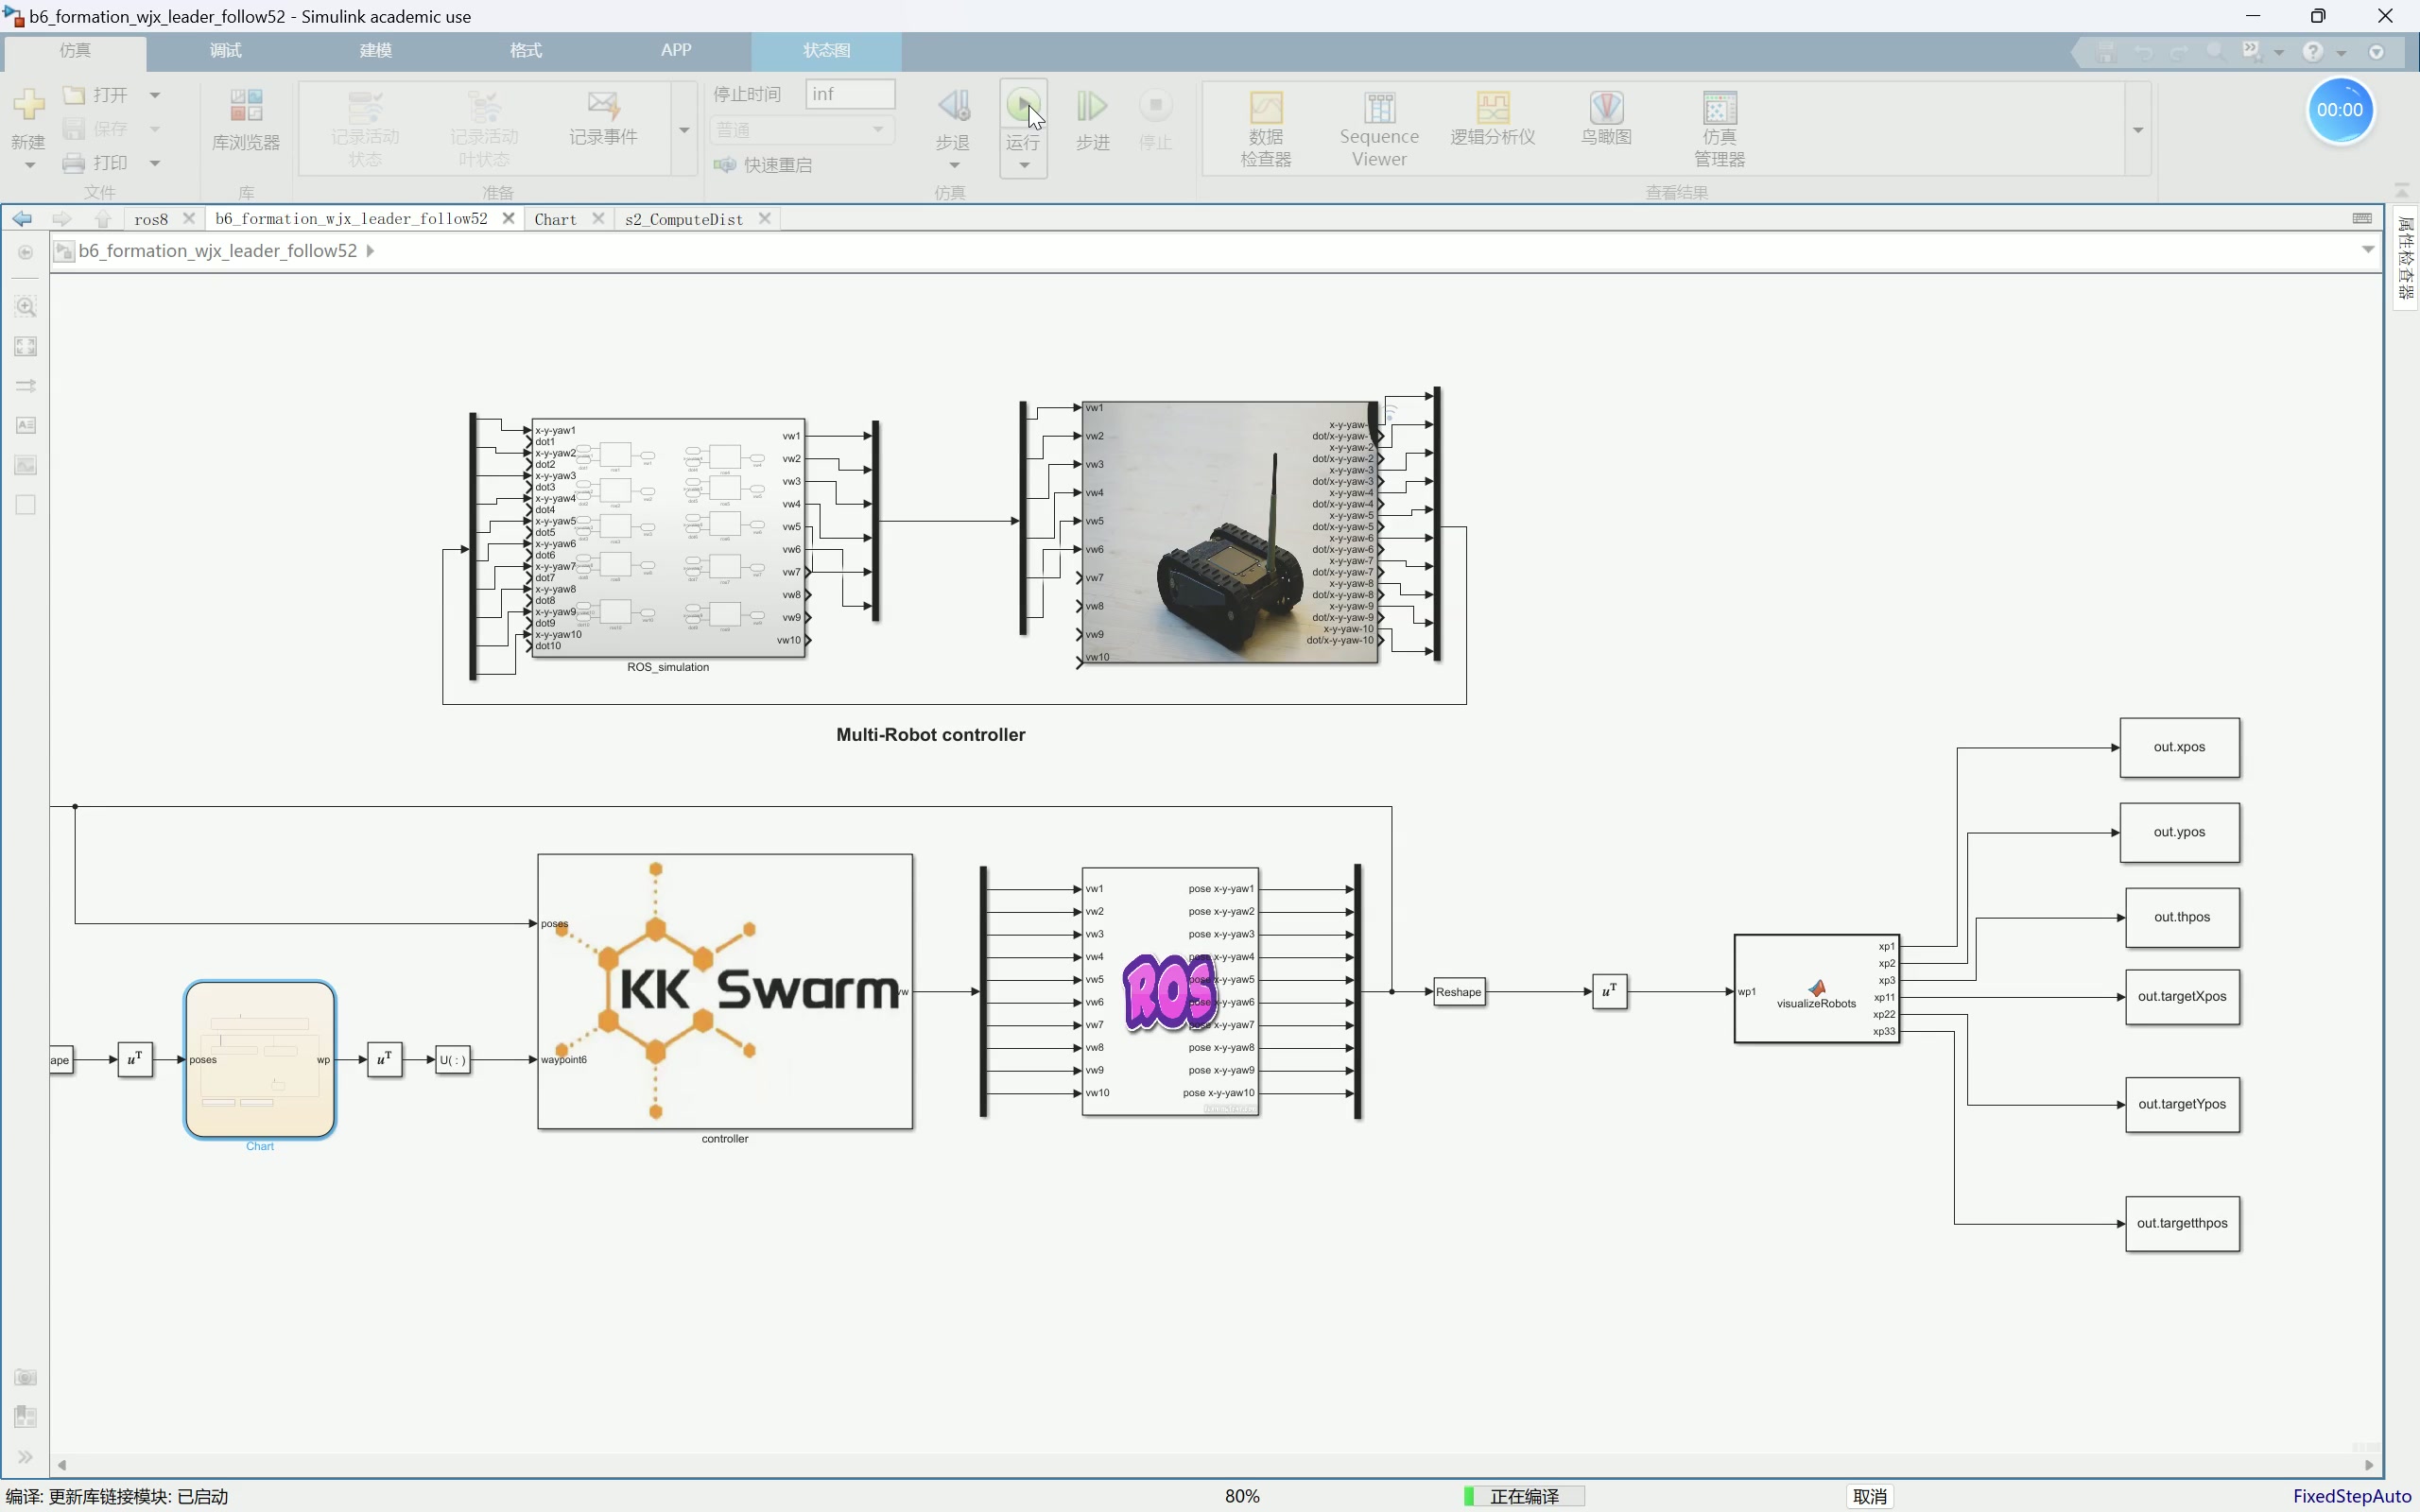Open the Logic Analyzer (逻辑分析仪)
2420x1512 pixels.
(x=1492, y=120)
